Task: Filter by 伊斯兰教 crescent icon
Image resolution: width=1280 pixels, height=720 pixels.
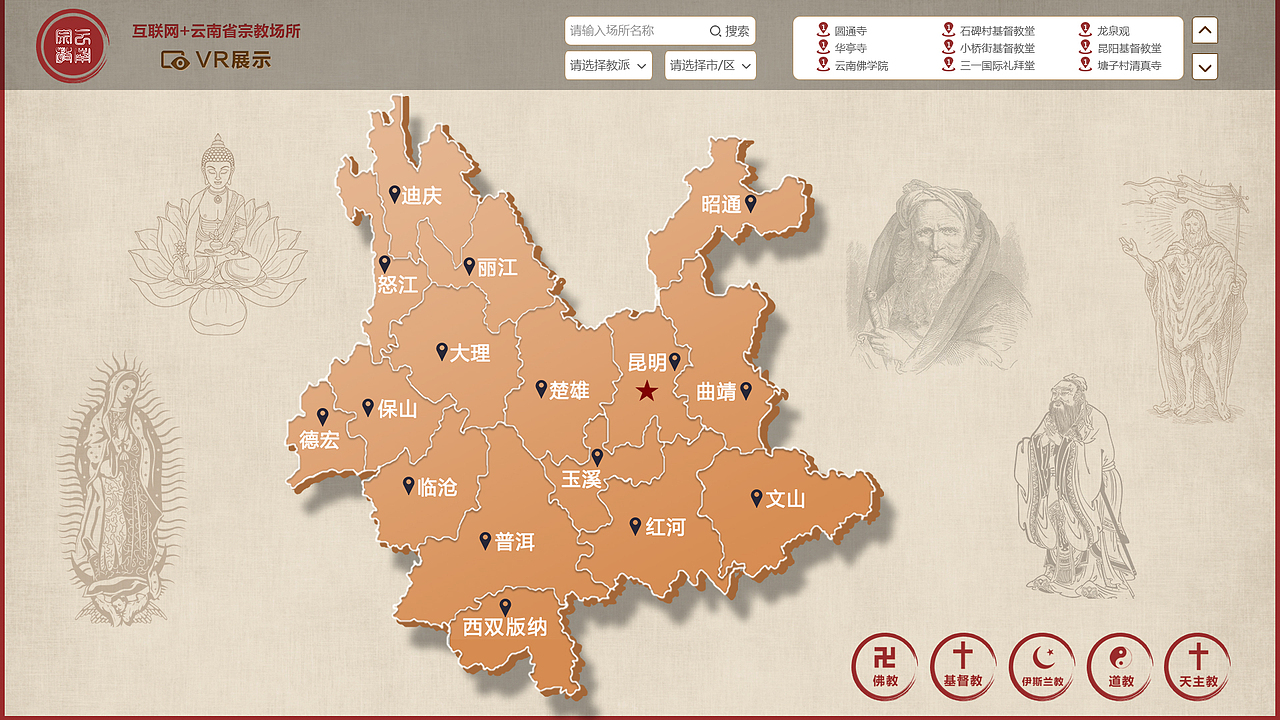Action: (x=1042, y=666)
